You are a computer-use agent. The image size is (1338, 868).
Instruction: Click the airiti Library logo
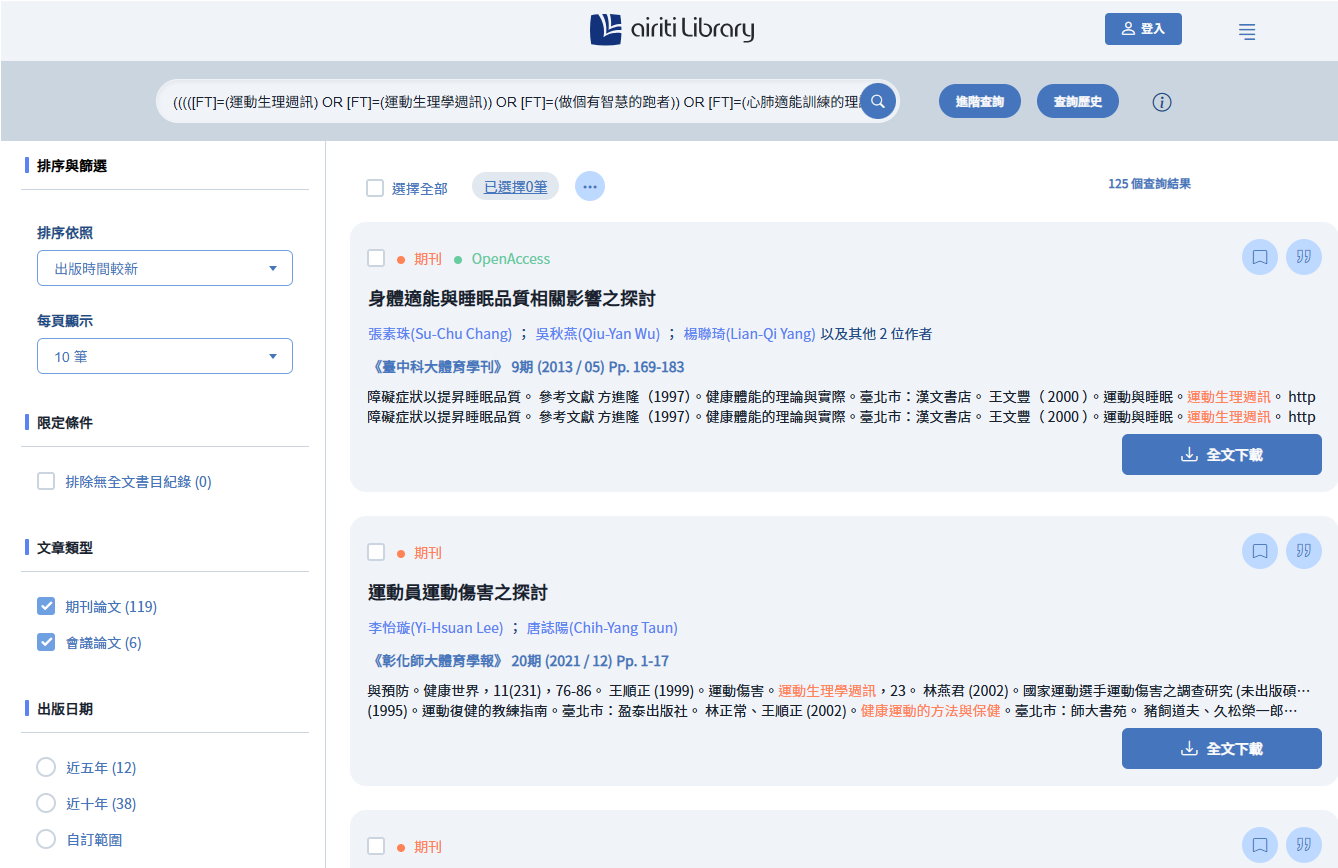[x=672, y=29]
